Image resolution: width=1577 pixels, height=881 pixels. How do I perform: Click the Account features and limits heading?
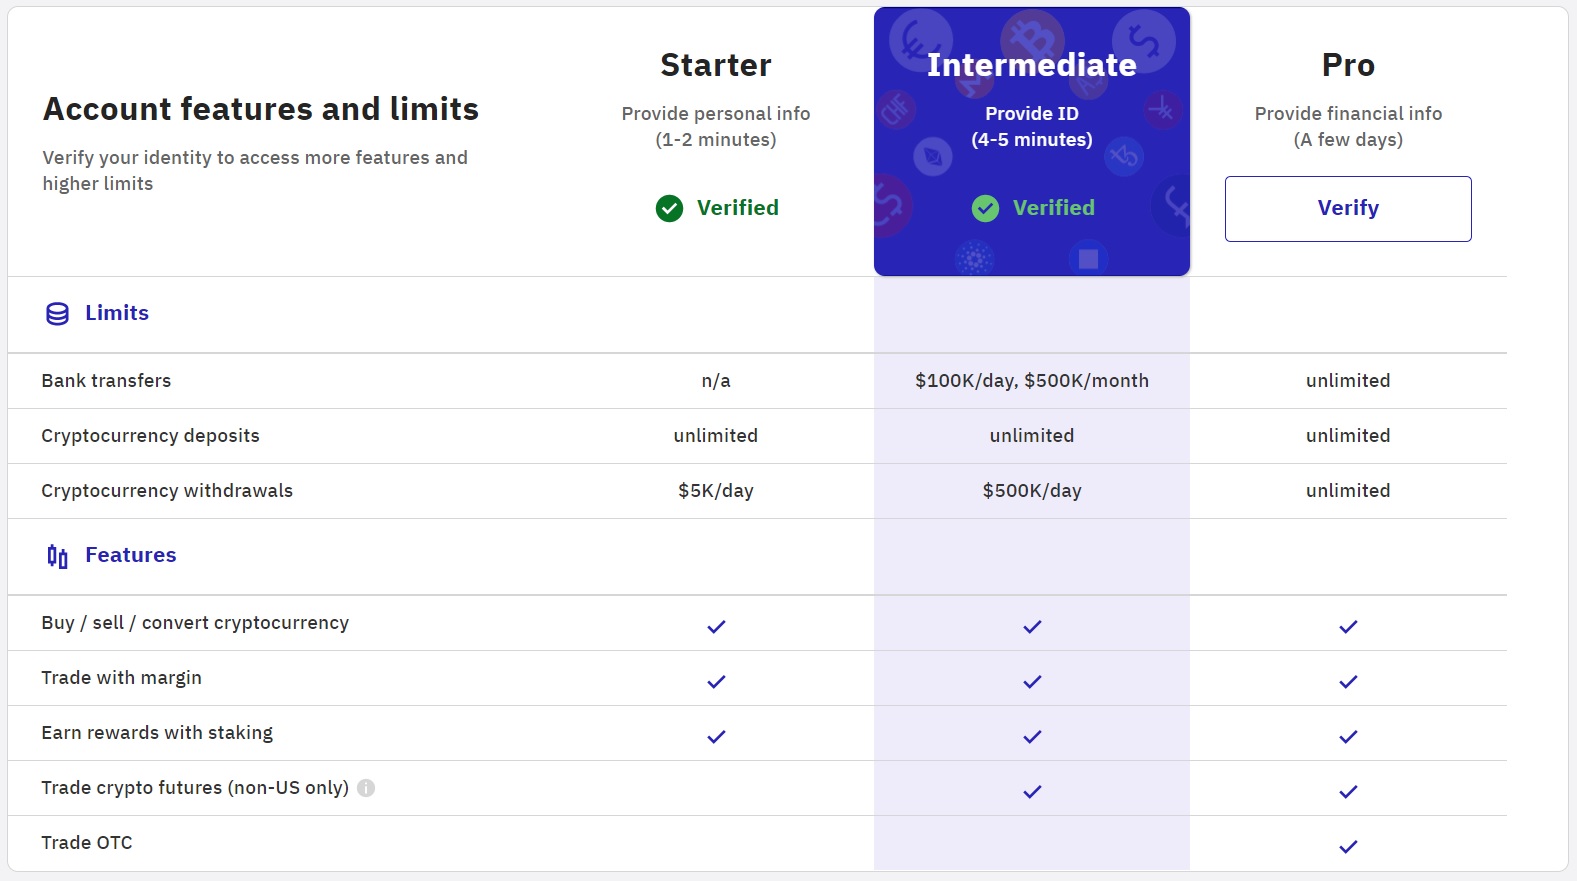coord(260,109)
